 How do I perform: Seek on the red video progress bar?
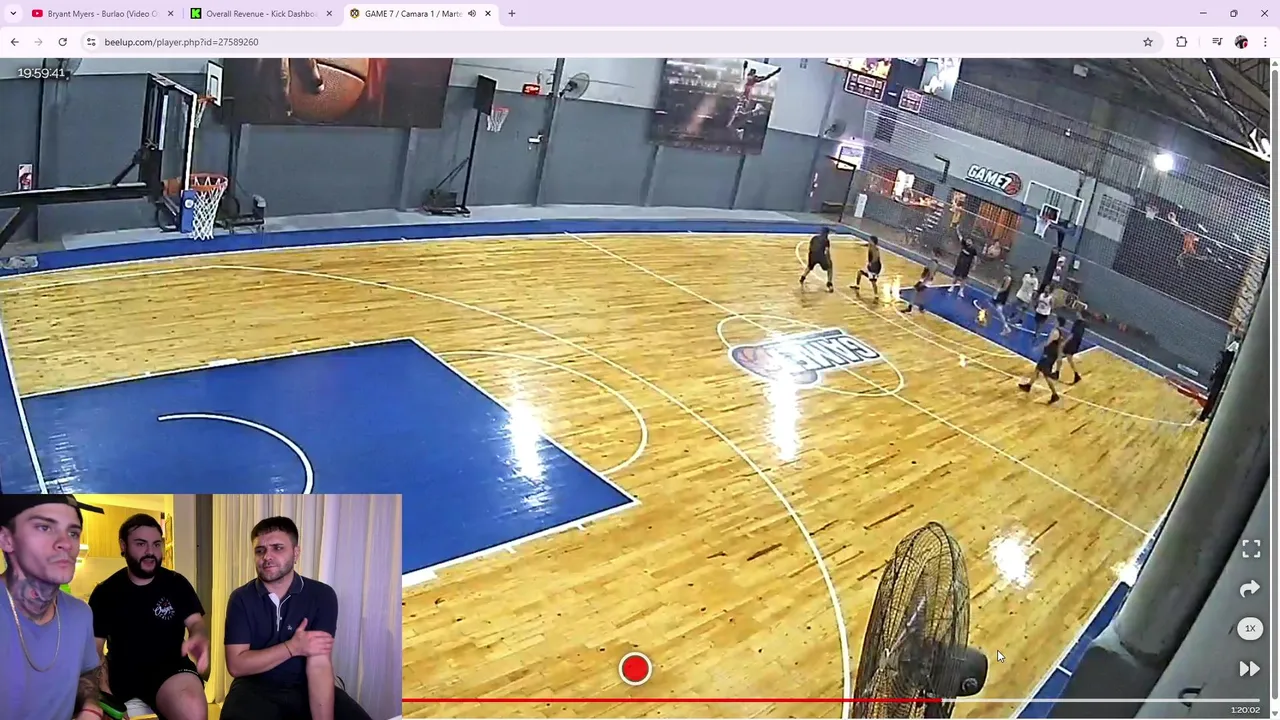click(670, 700)
